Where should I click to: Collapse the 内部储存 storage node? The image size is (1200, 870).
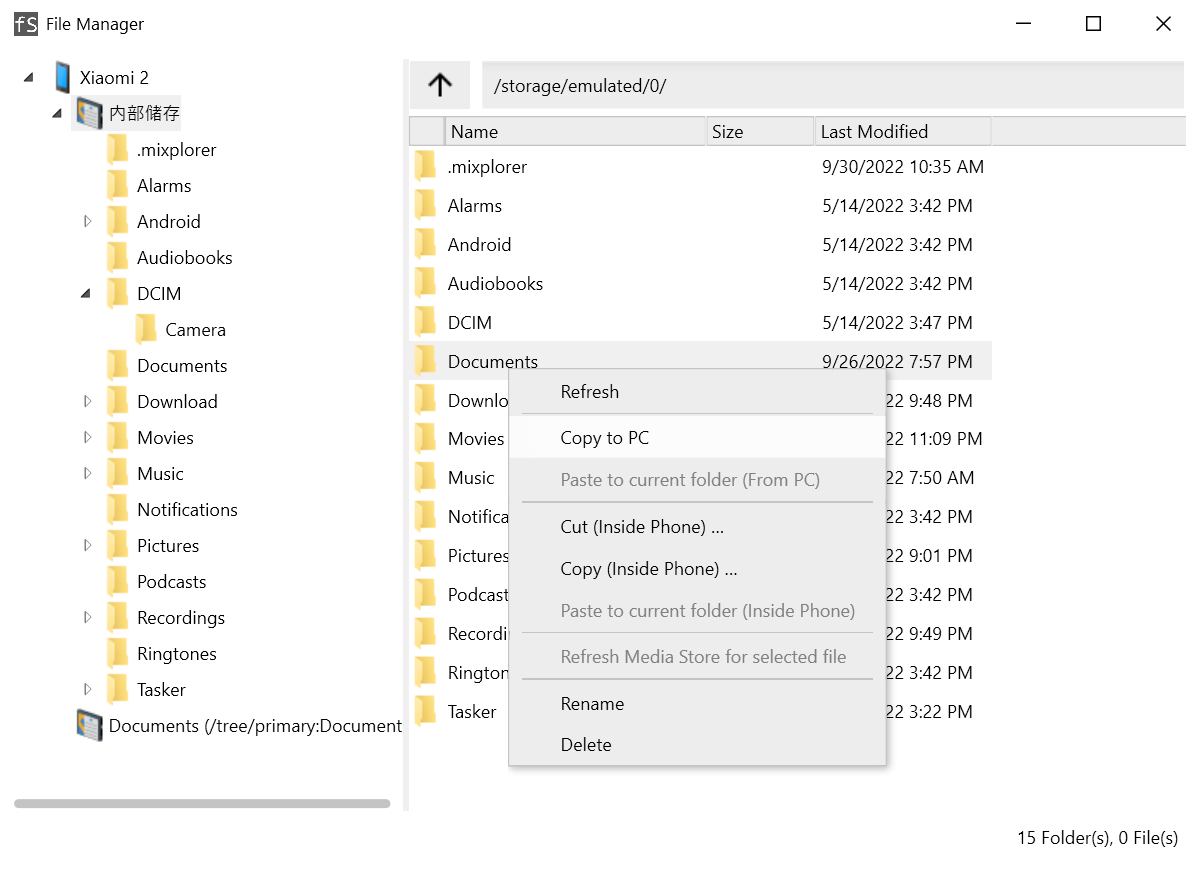[x=57, y=114]
